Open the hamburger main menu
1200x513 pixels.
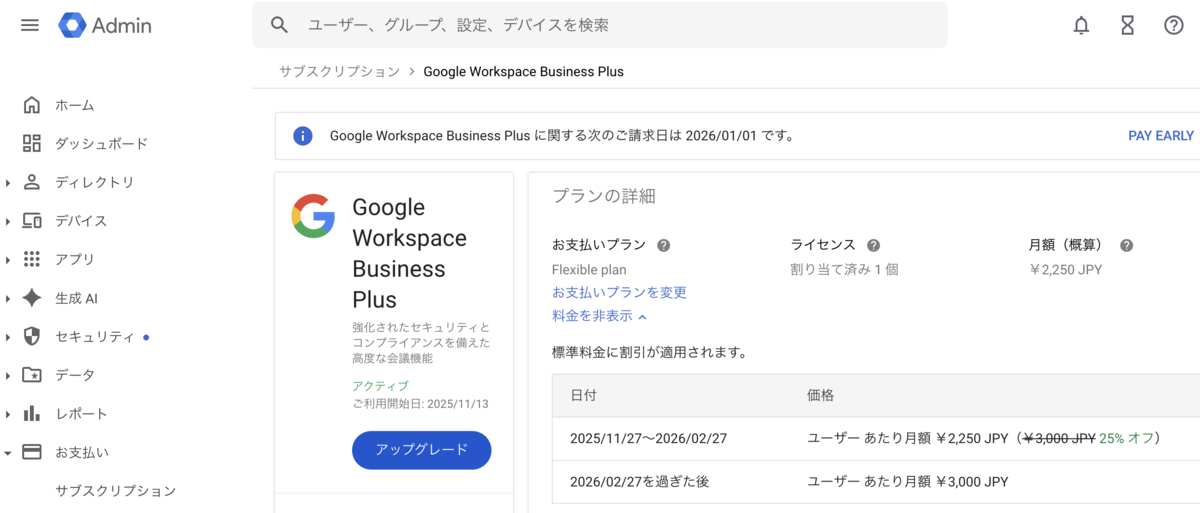[x=30, y=25]
